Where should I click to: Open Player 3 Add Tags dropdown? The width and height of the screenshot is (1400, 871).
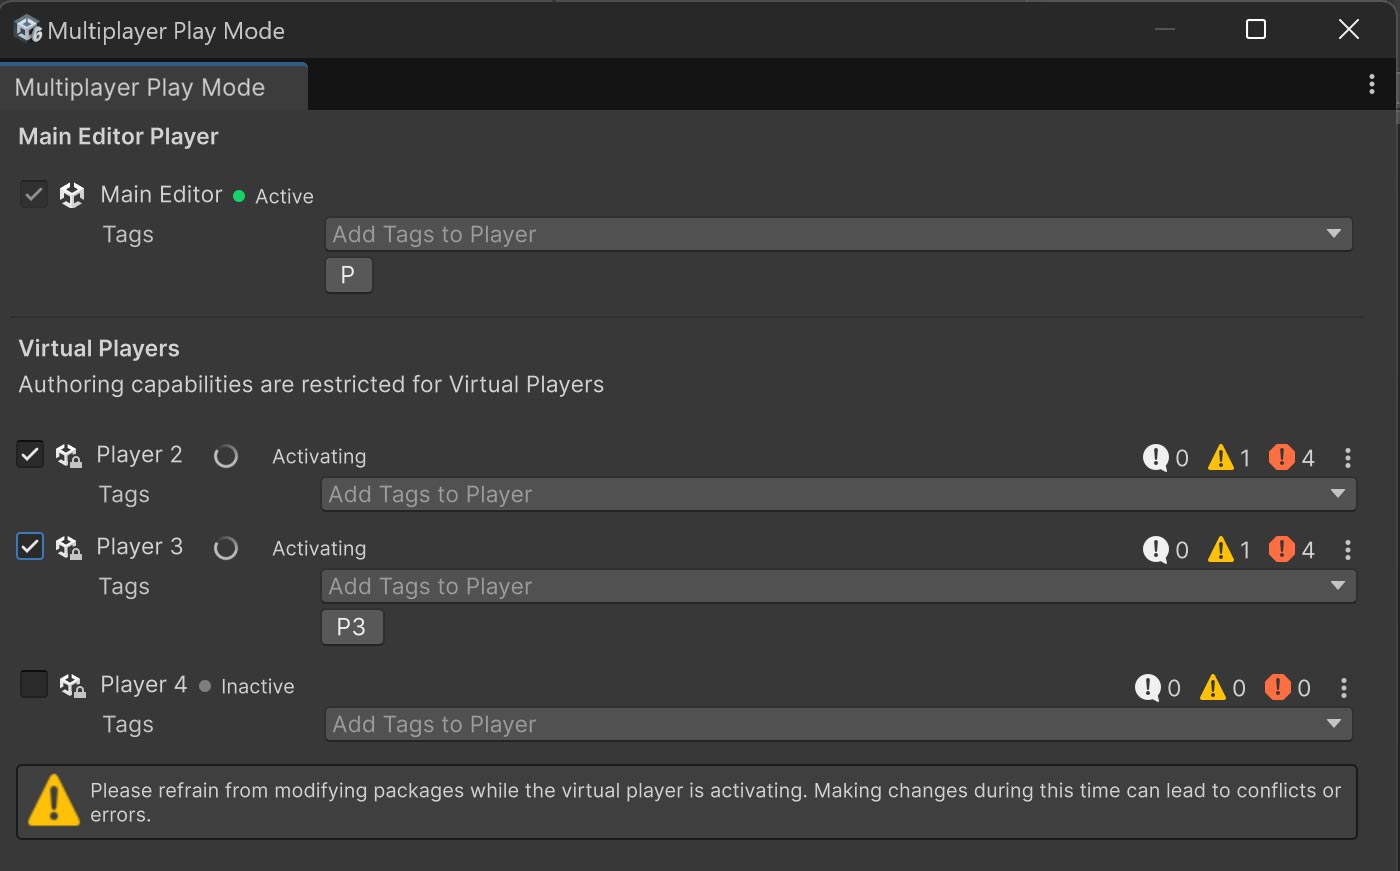point(838,586)
